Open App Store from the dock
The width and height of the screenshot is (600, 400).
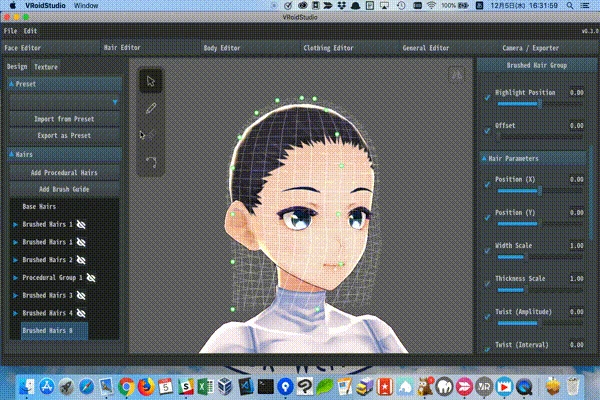pos(47,387)
